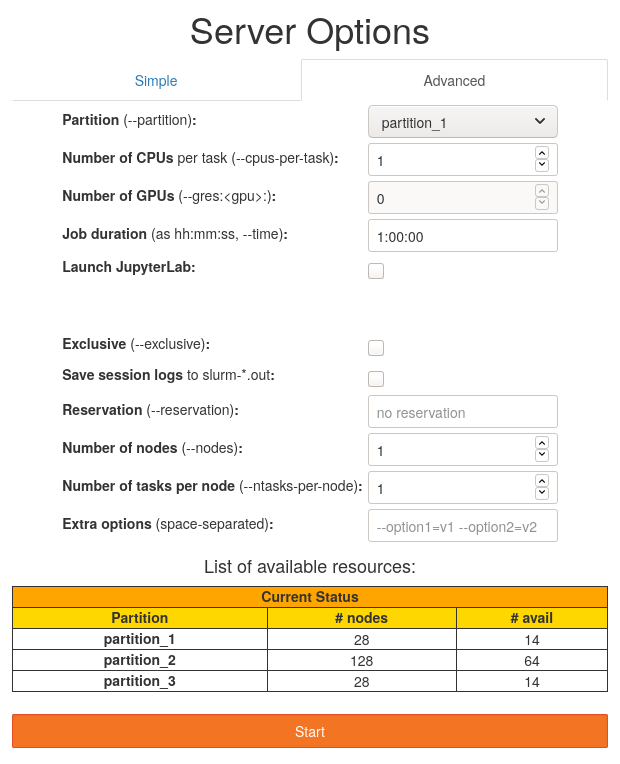Click the up arrow on Number of CPUs
This screenshot has height=764, width=620.
pos(542,154)
